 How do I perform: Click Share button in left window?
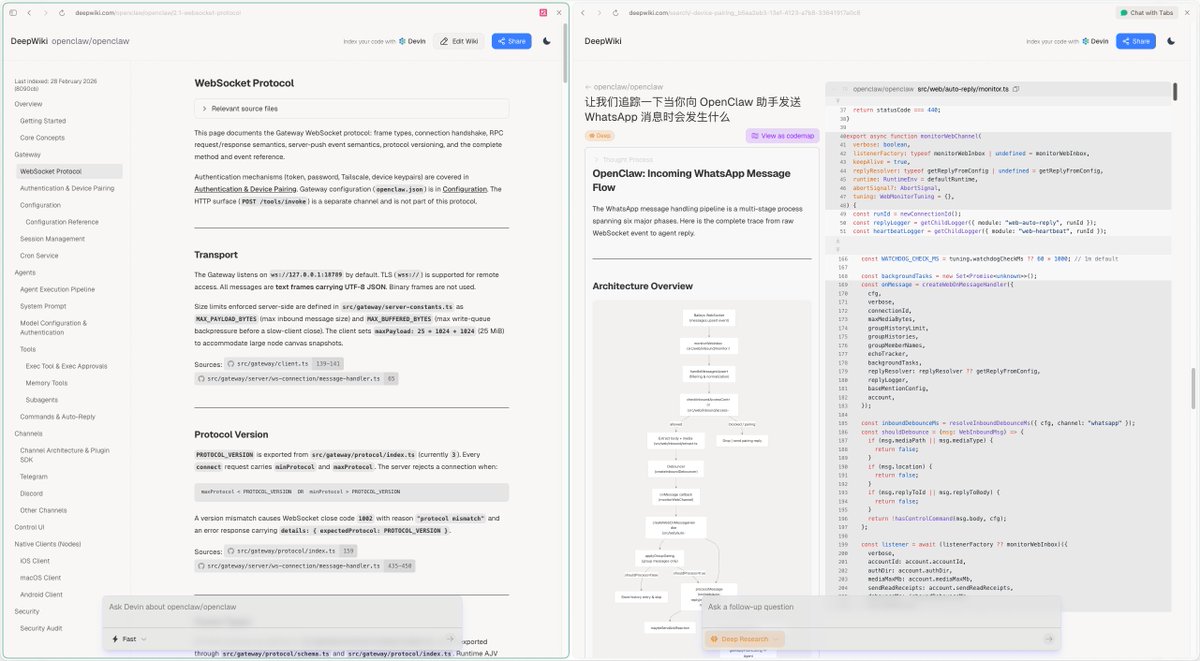point(511,41)
